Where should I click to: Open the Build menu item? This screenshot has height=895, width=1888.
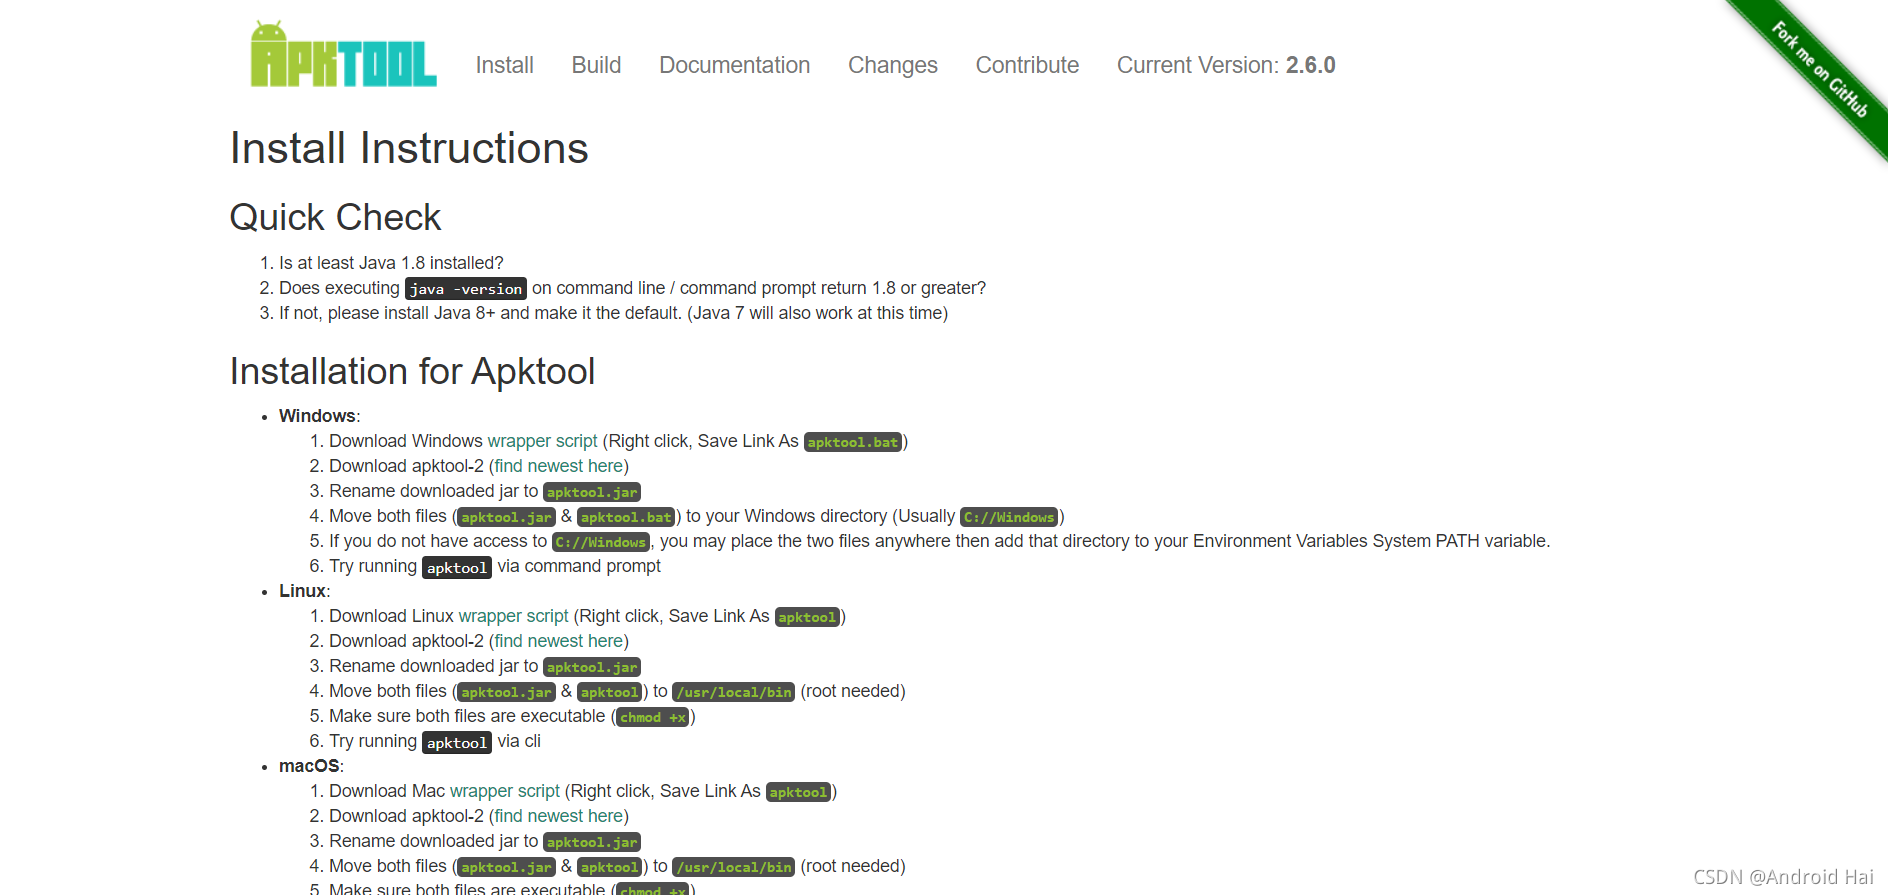[596, 65]
